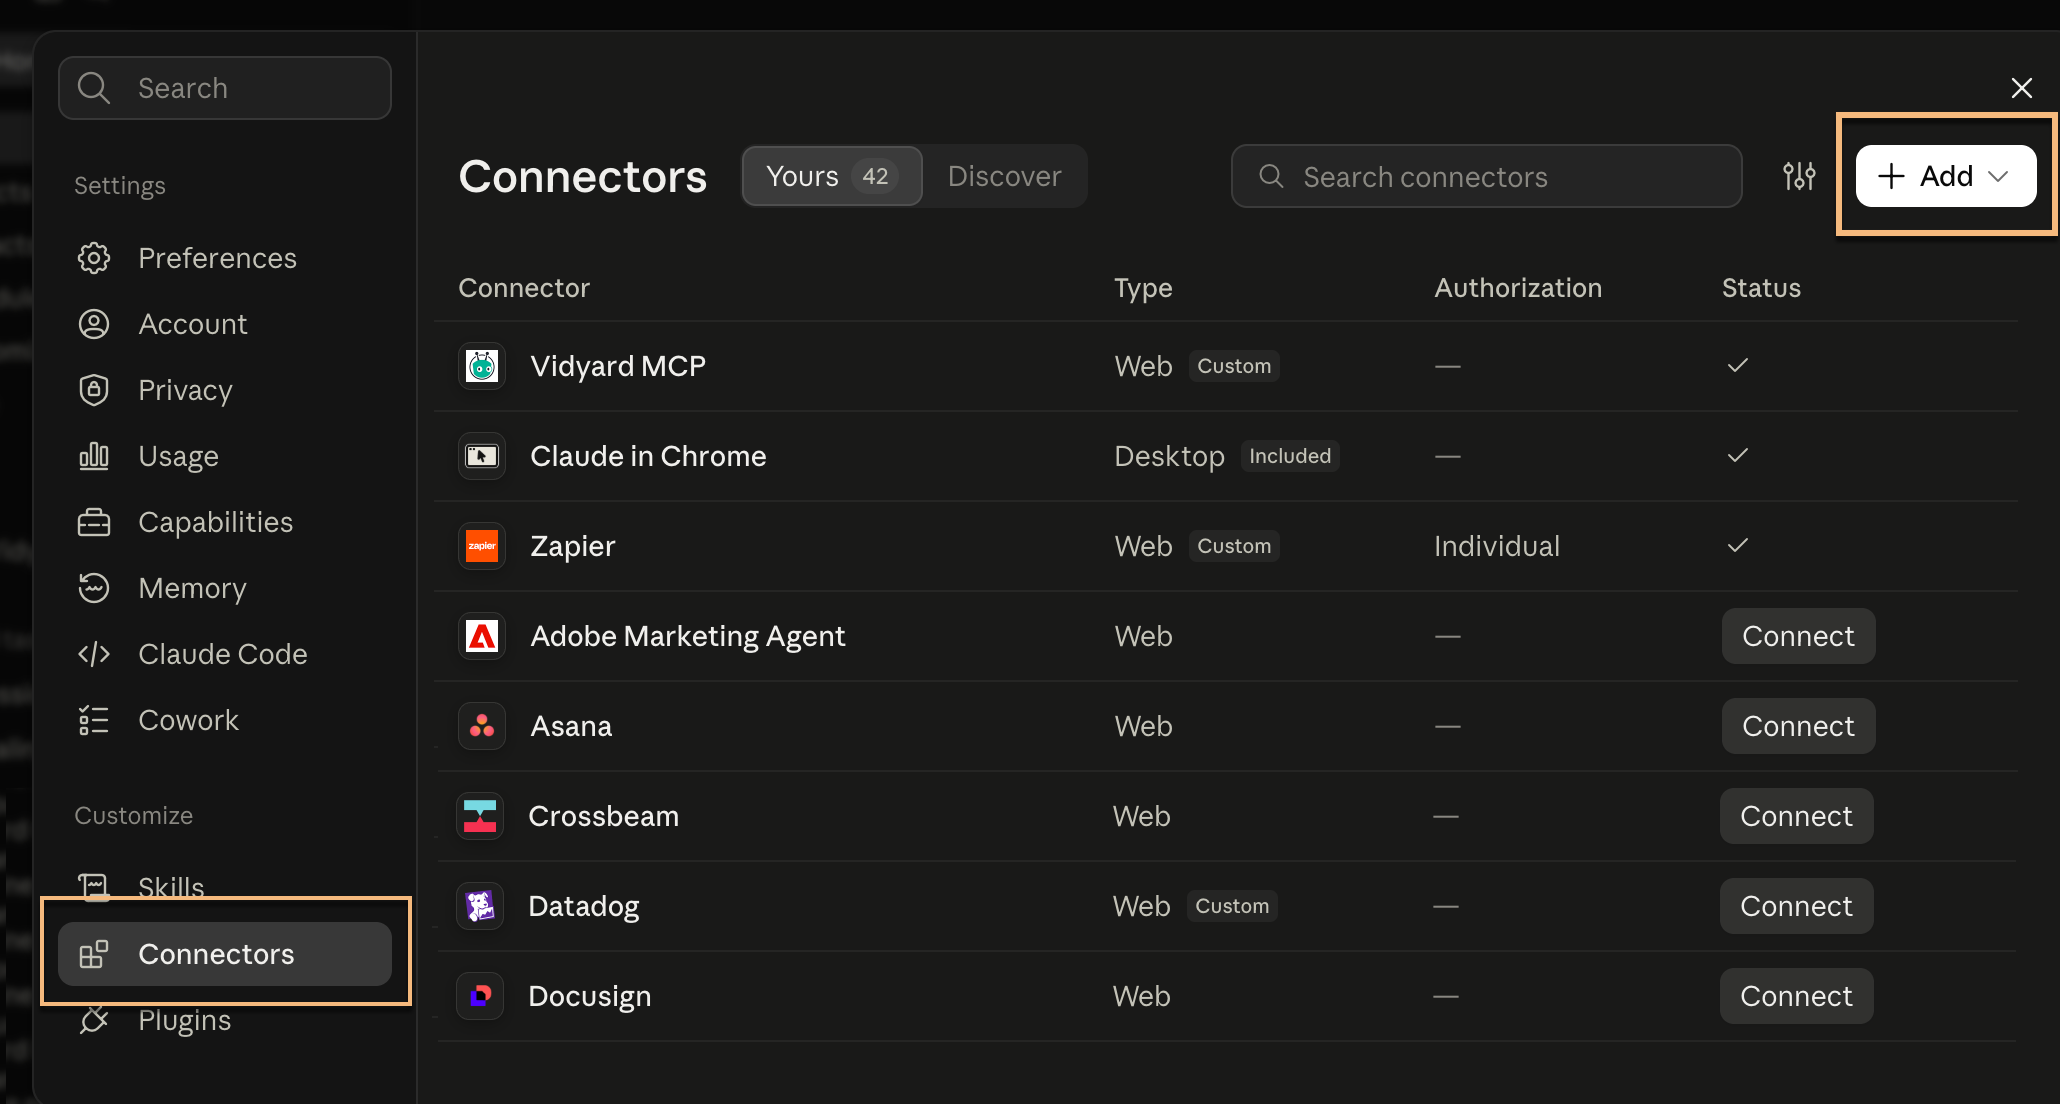
Task: Click the Capabilities briefcase icon
Action: (94, 522)
